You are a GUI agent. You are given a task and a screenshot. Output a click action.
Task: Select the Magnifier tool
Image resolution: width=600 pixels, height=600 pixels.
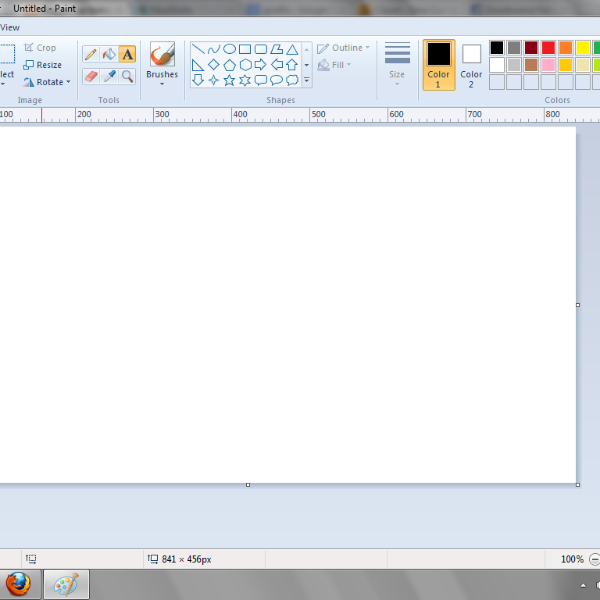pyautogui.click(x=128, y=76)
